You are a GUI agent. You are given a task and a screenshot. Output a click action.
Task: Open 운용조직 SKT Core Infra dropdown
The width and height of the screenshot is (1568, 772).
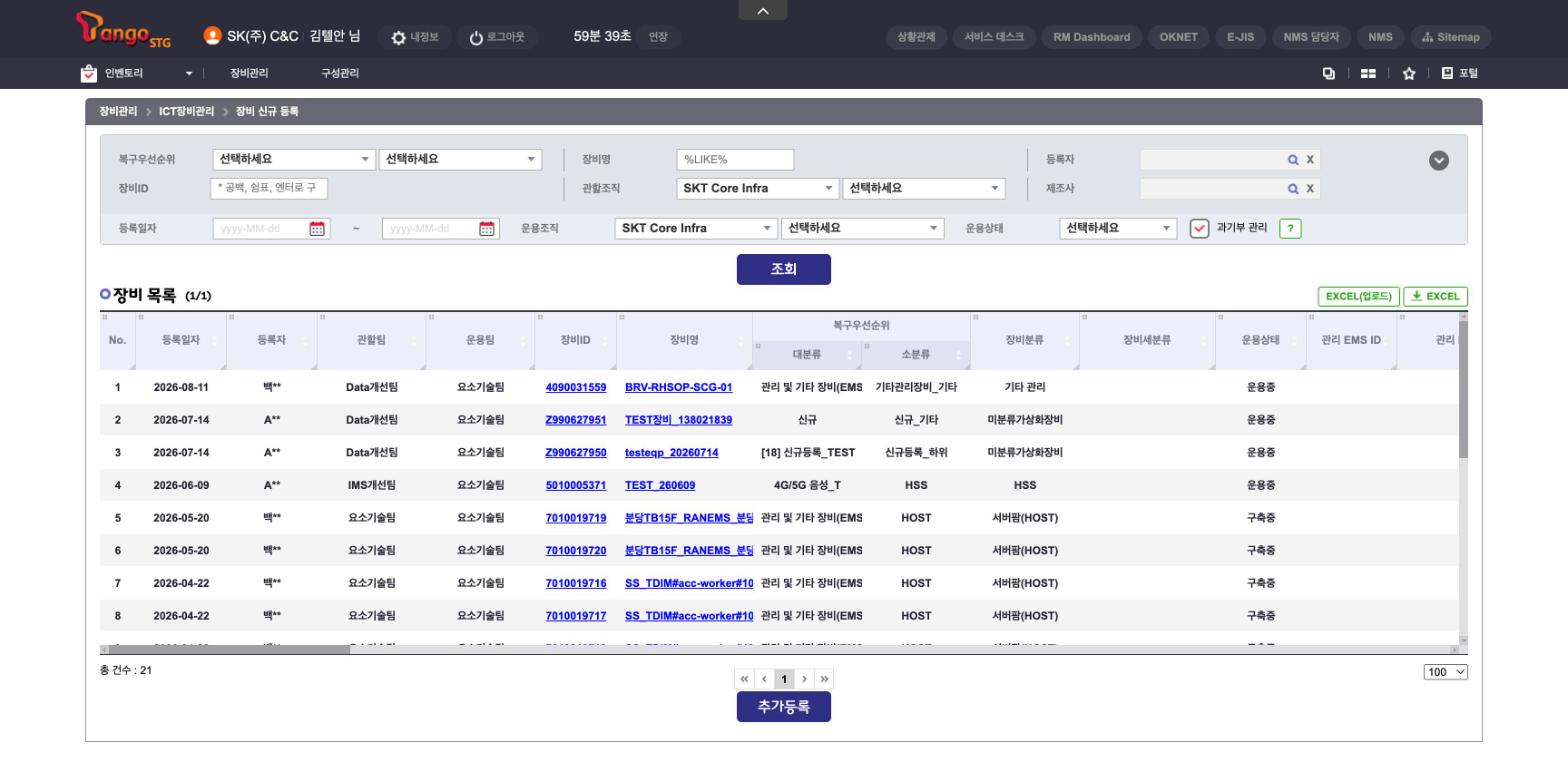coord(696,228)
